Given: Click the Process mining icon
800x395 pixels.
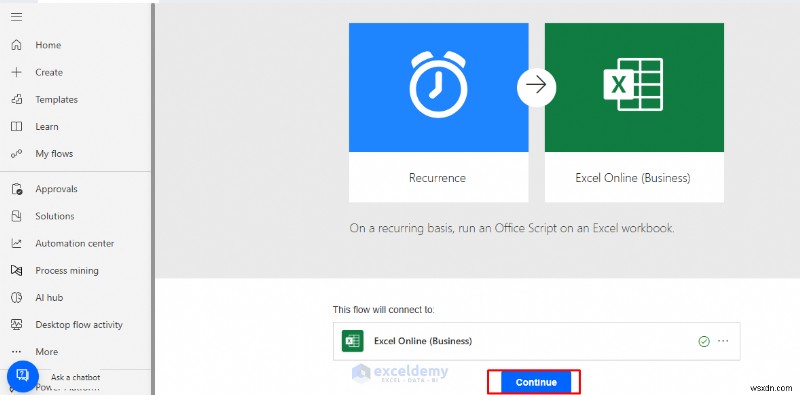Looking at the screenshot, I should 16,270.
